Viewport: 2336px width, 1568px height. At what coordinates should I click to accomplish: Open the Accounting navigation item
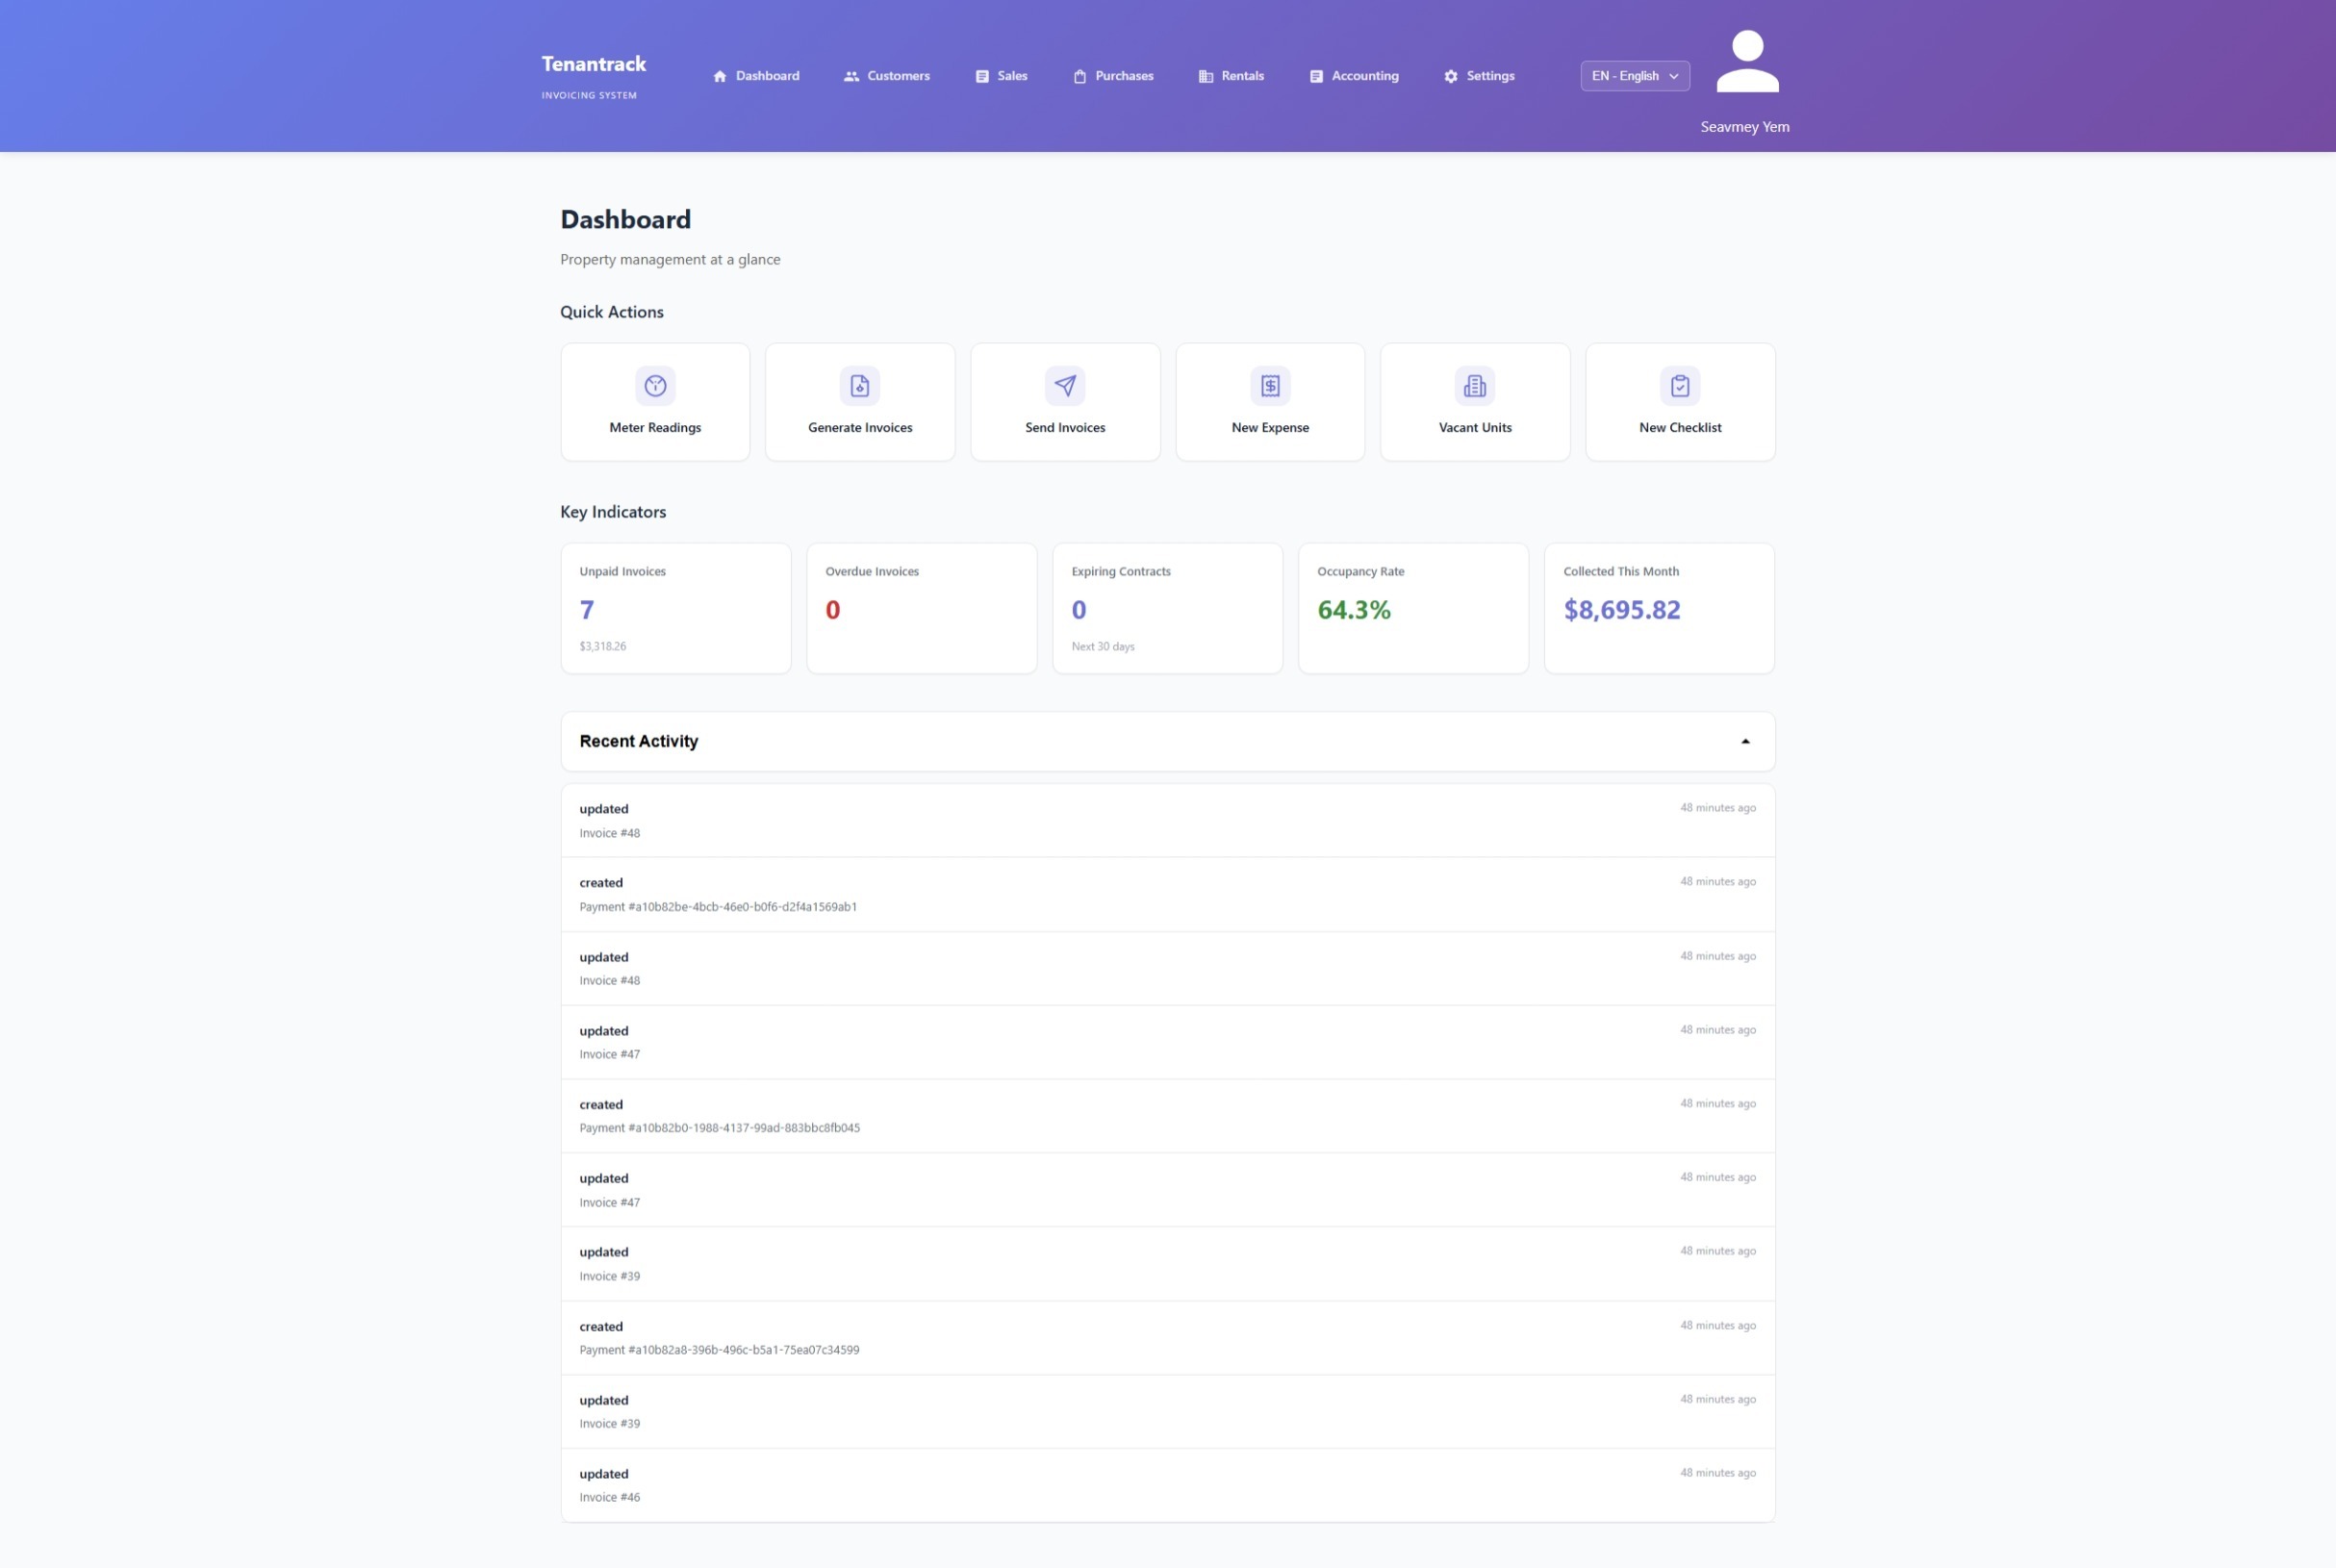tap(1354, 76)
